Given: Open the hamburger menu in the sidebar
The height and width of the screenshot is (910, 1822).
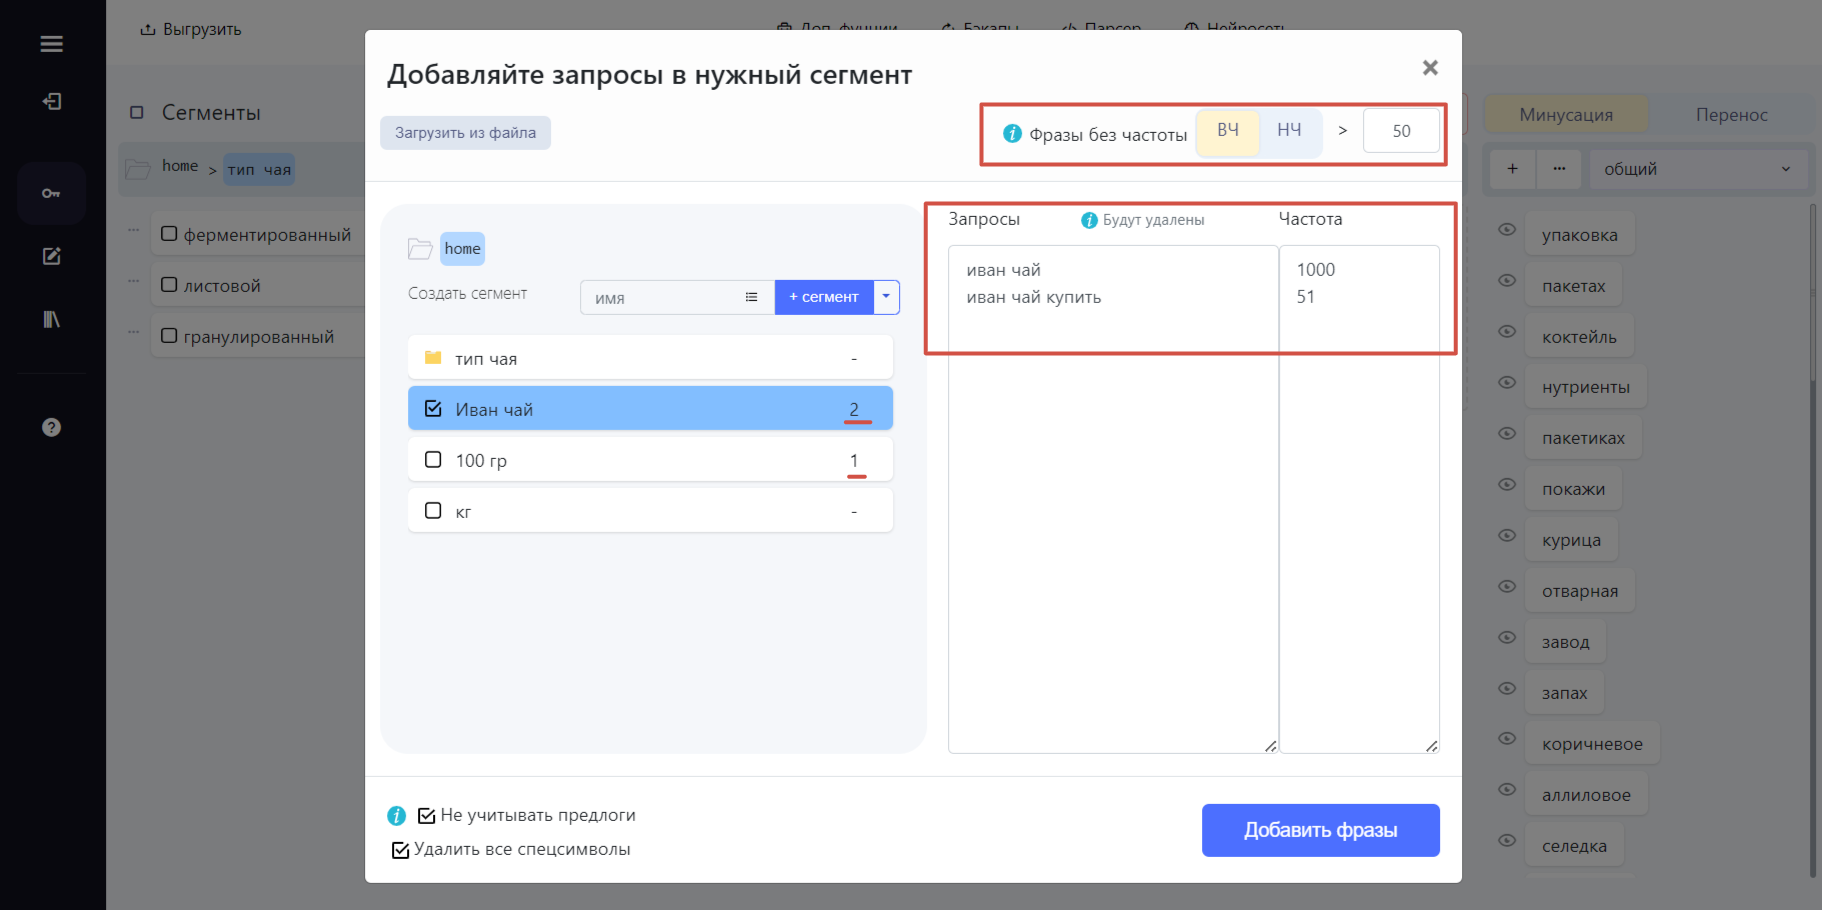Looking at the screenshot, I should (x=51, y=44).
